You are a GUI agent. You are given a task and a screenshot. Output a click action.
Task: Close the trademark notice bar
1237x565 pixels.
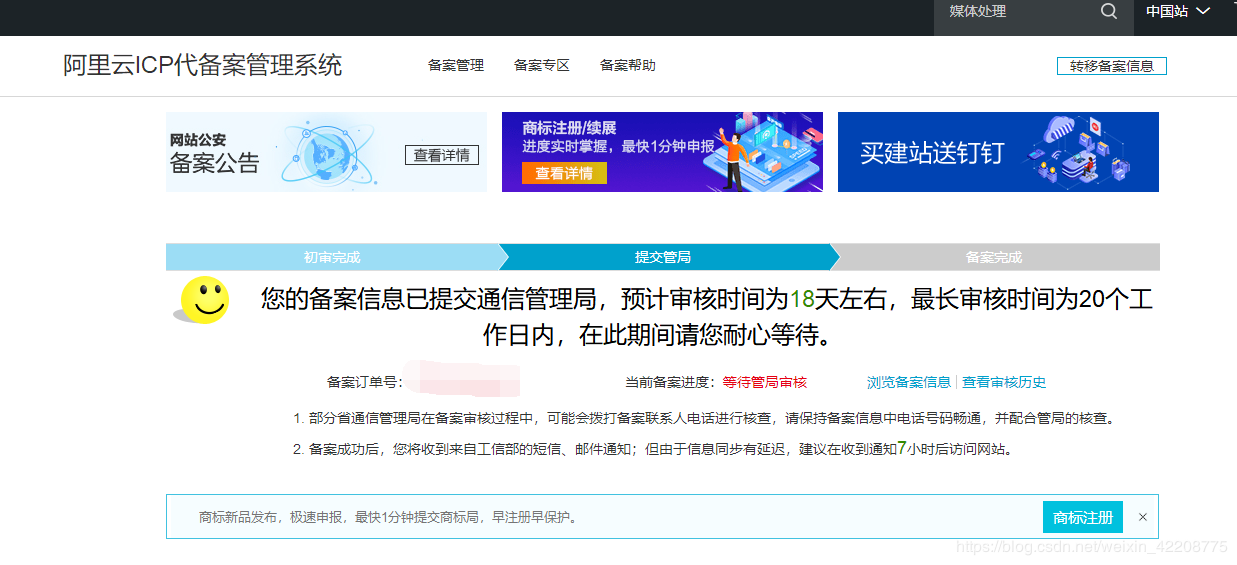pos(1143,517)
